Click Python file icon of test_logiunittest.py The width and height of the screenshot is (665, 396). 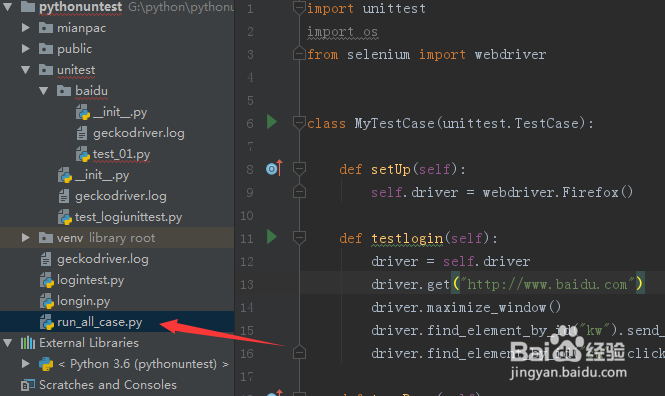tap(65, 217)
